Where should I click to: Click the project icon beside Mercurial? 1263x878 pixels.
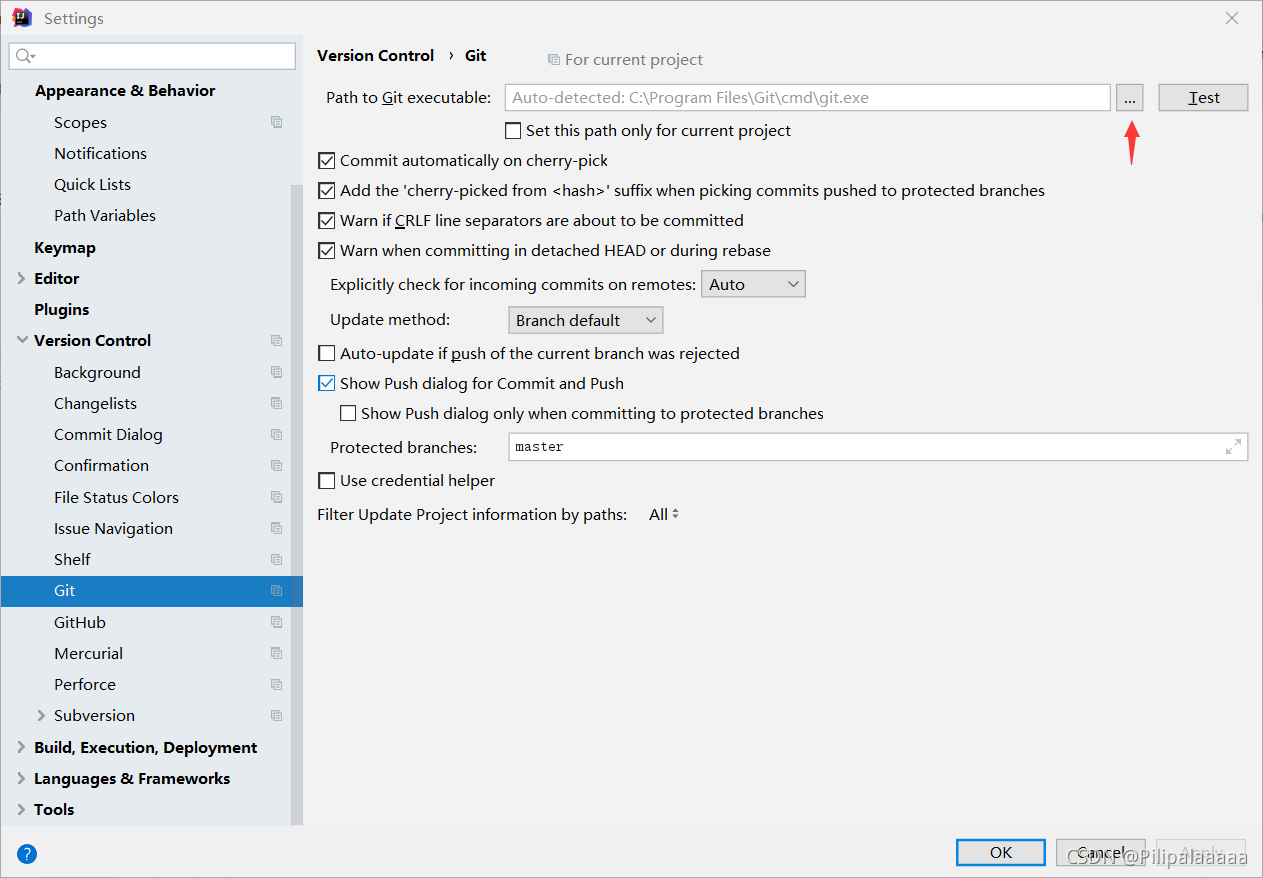[277, 653]
